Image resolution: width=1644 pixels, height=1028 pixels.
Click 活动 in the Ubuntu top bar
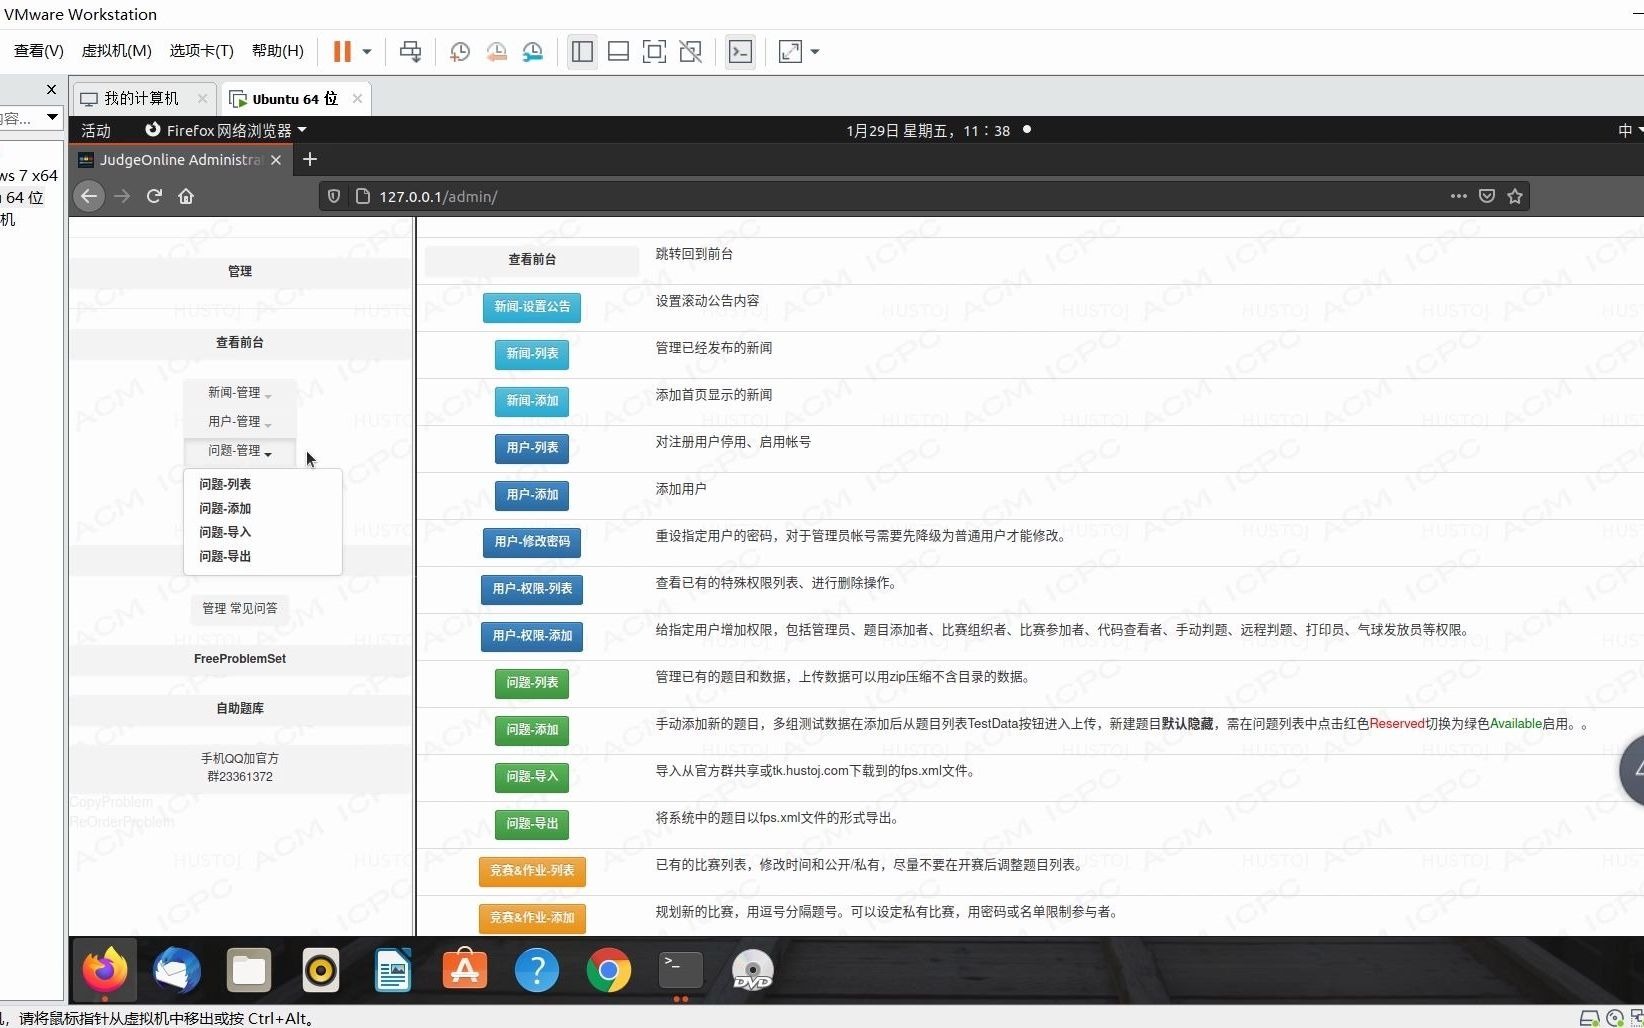pos(96,130)
